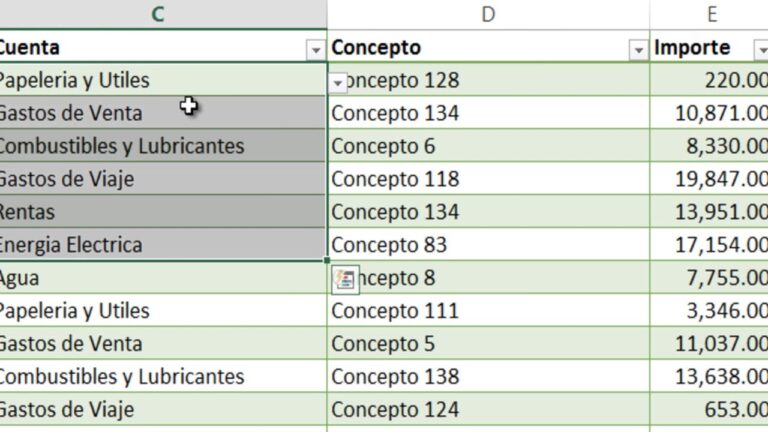Select column D header

488,14
